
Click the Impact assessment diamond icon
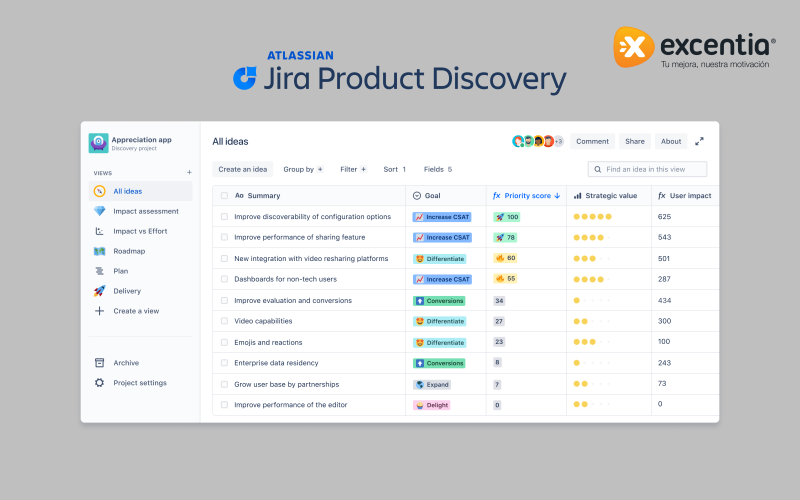coord(99,211)
